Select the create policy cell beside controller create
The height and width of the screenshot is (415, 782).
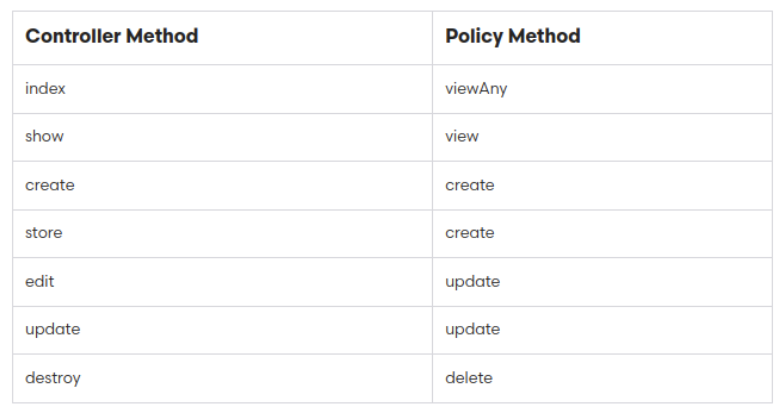(x=602, y=186)
